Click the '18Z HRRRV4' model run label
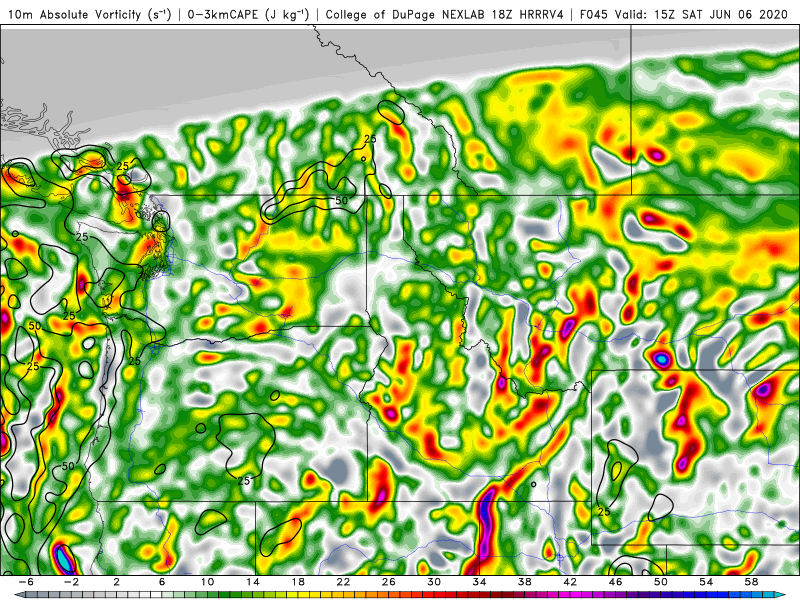The image size is (800, 600). point(528,14)
